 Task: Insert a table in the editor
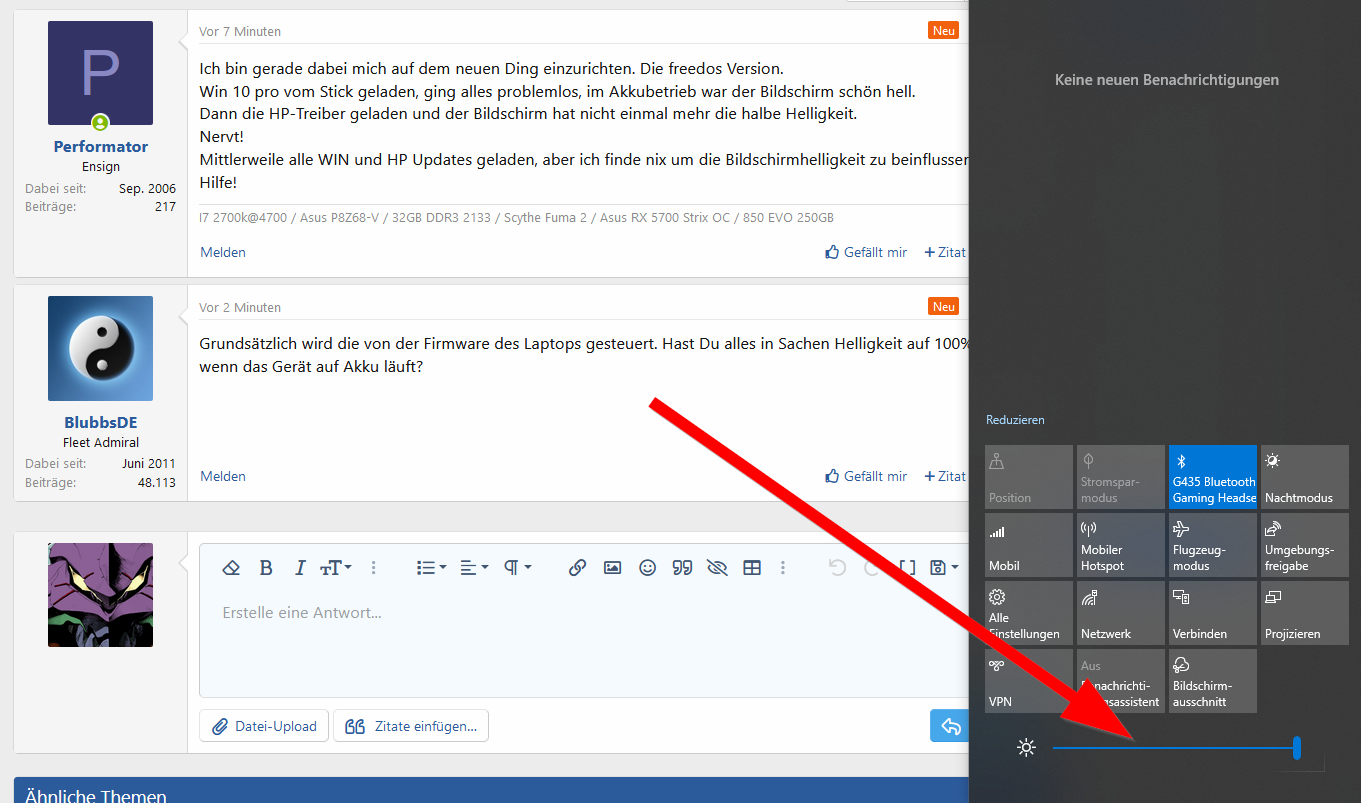pos(752,567)
